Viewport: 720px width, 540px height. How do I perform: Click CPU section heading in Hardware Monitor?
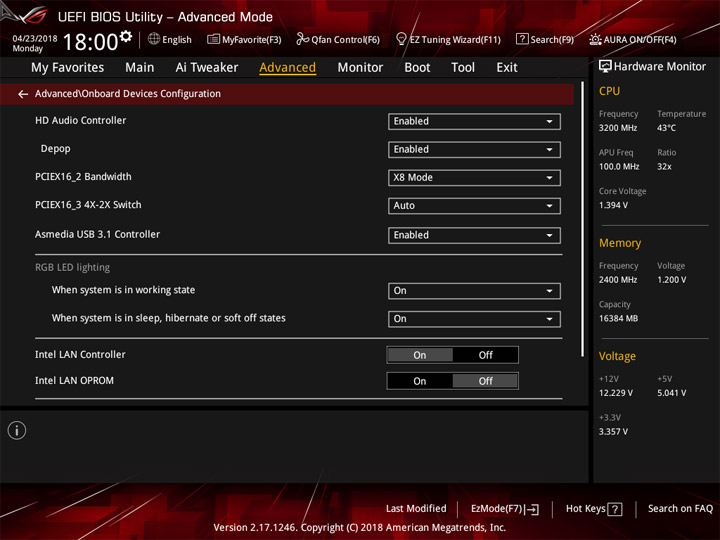609,91
